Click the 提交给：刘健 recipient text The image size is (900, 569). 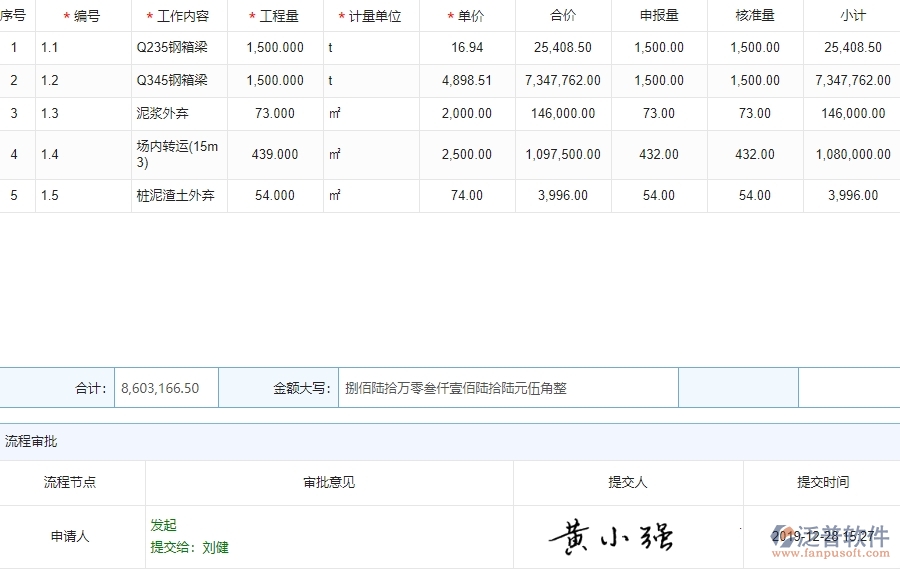click(189, 547)
